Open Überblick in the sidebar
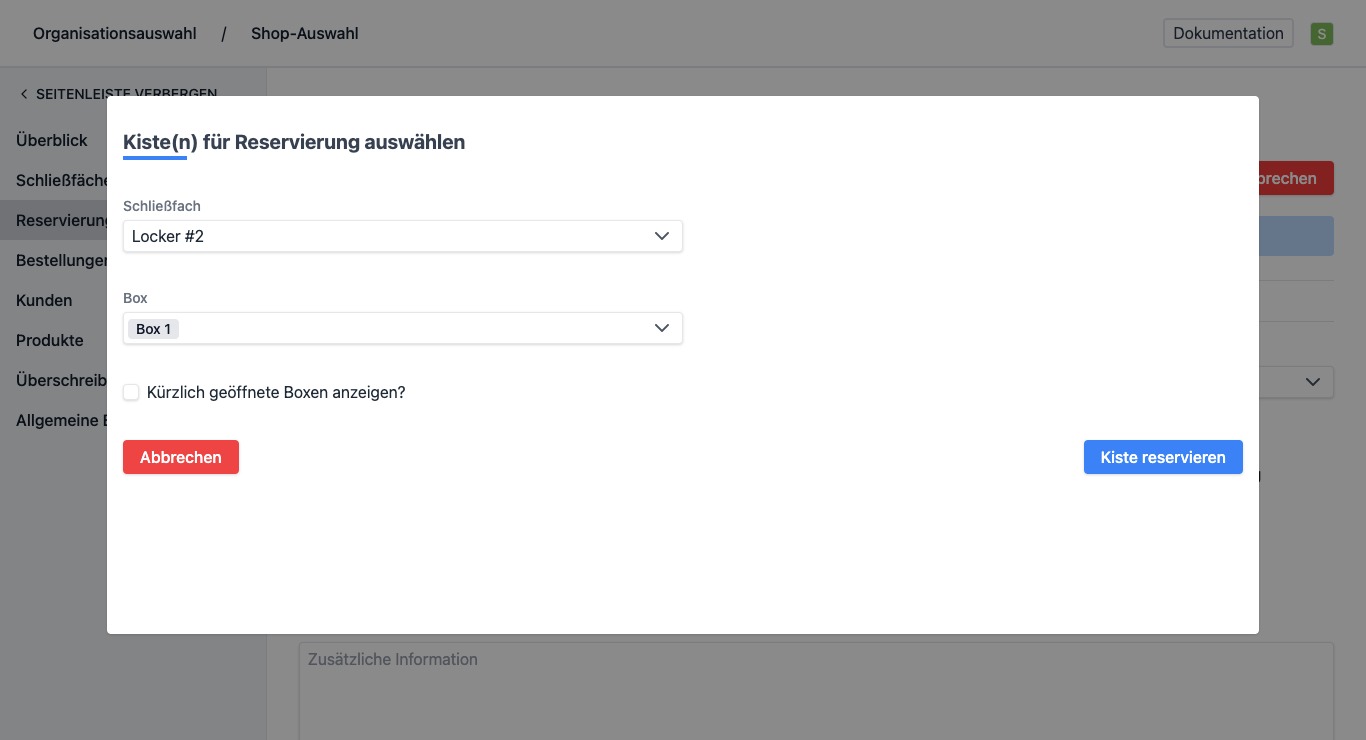 (x=52, y=141)
